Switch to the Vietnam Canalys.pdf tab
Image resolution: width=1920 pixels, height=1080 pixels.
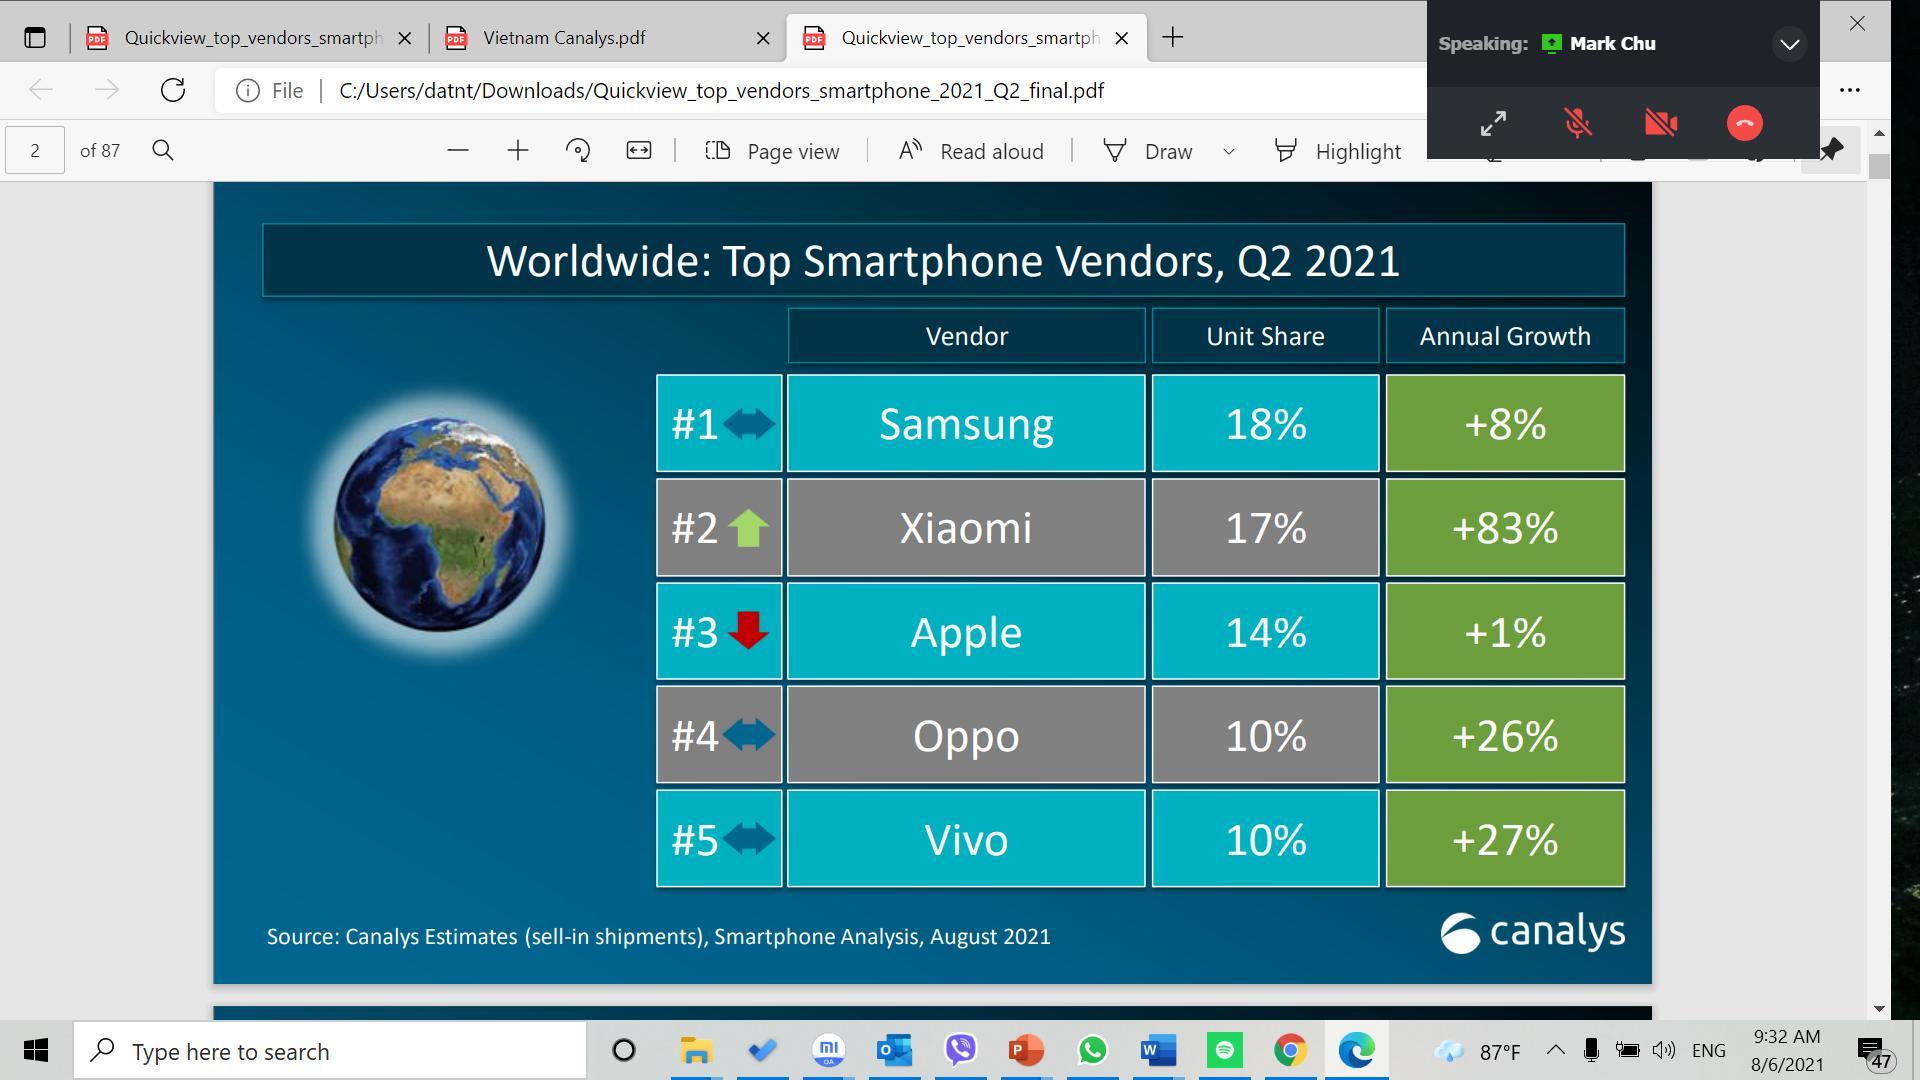[x=608, y=38]
